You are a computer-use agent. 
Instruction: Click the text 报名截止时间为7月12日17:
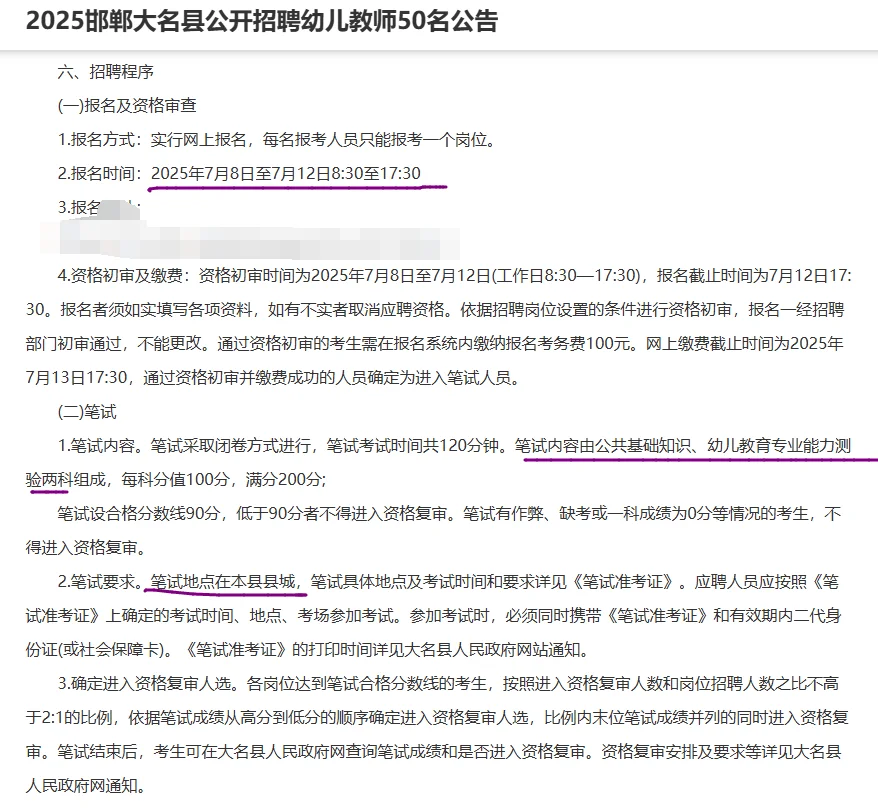pos(754,275)
